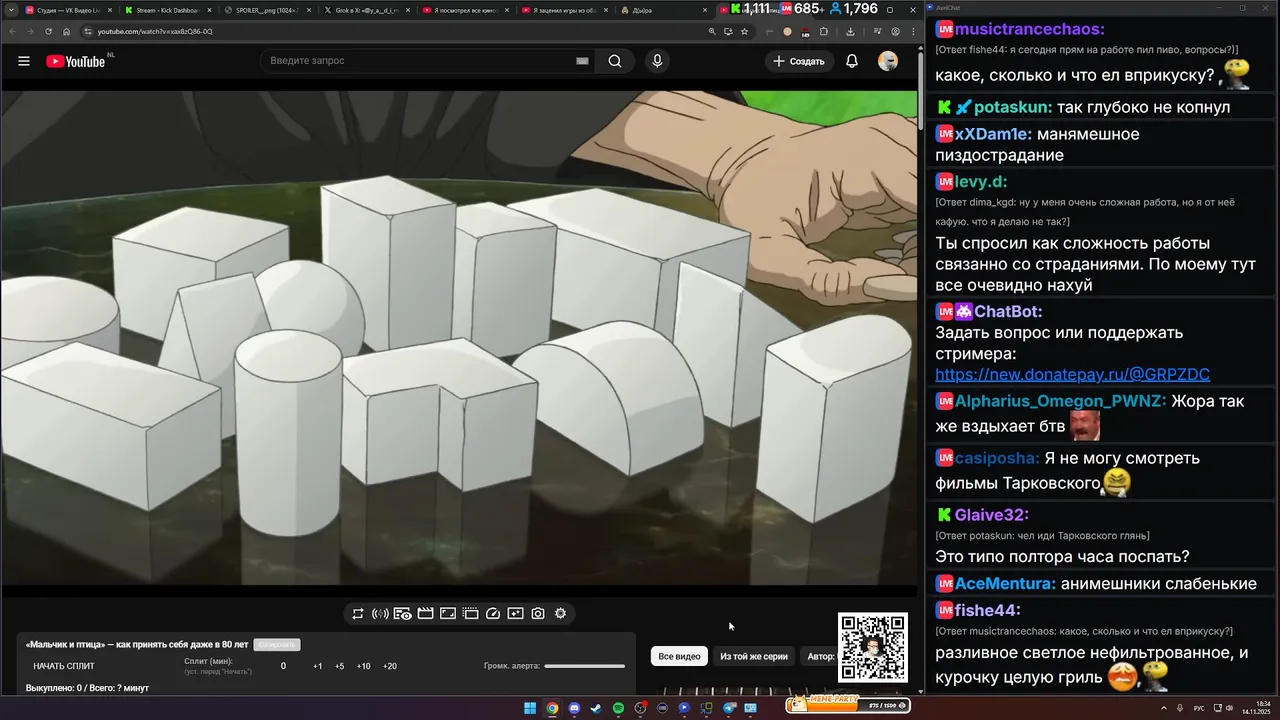Open playback speed gauge icon

493,614
